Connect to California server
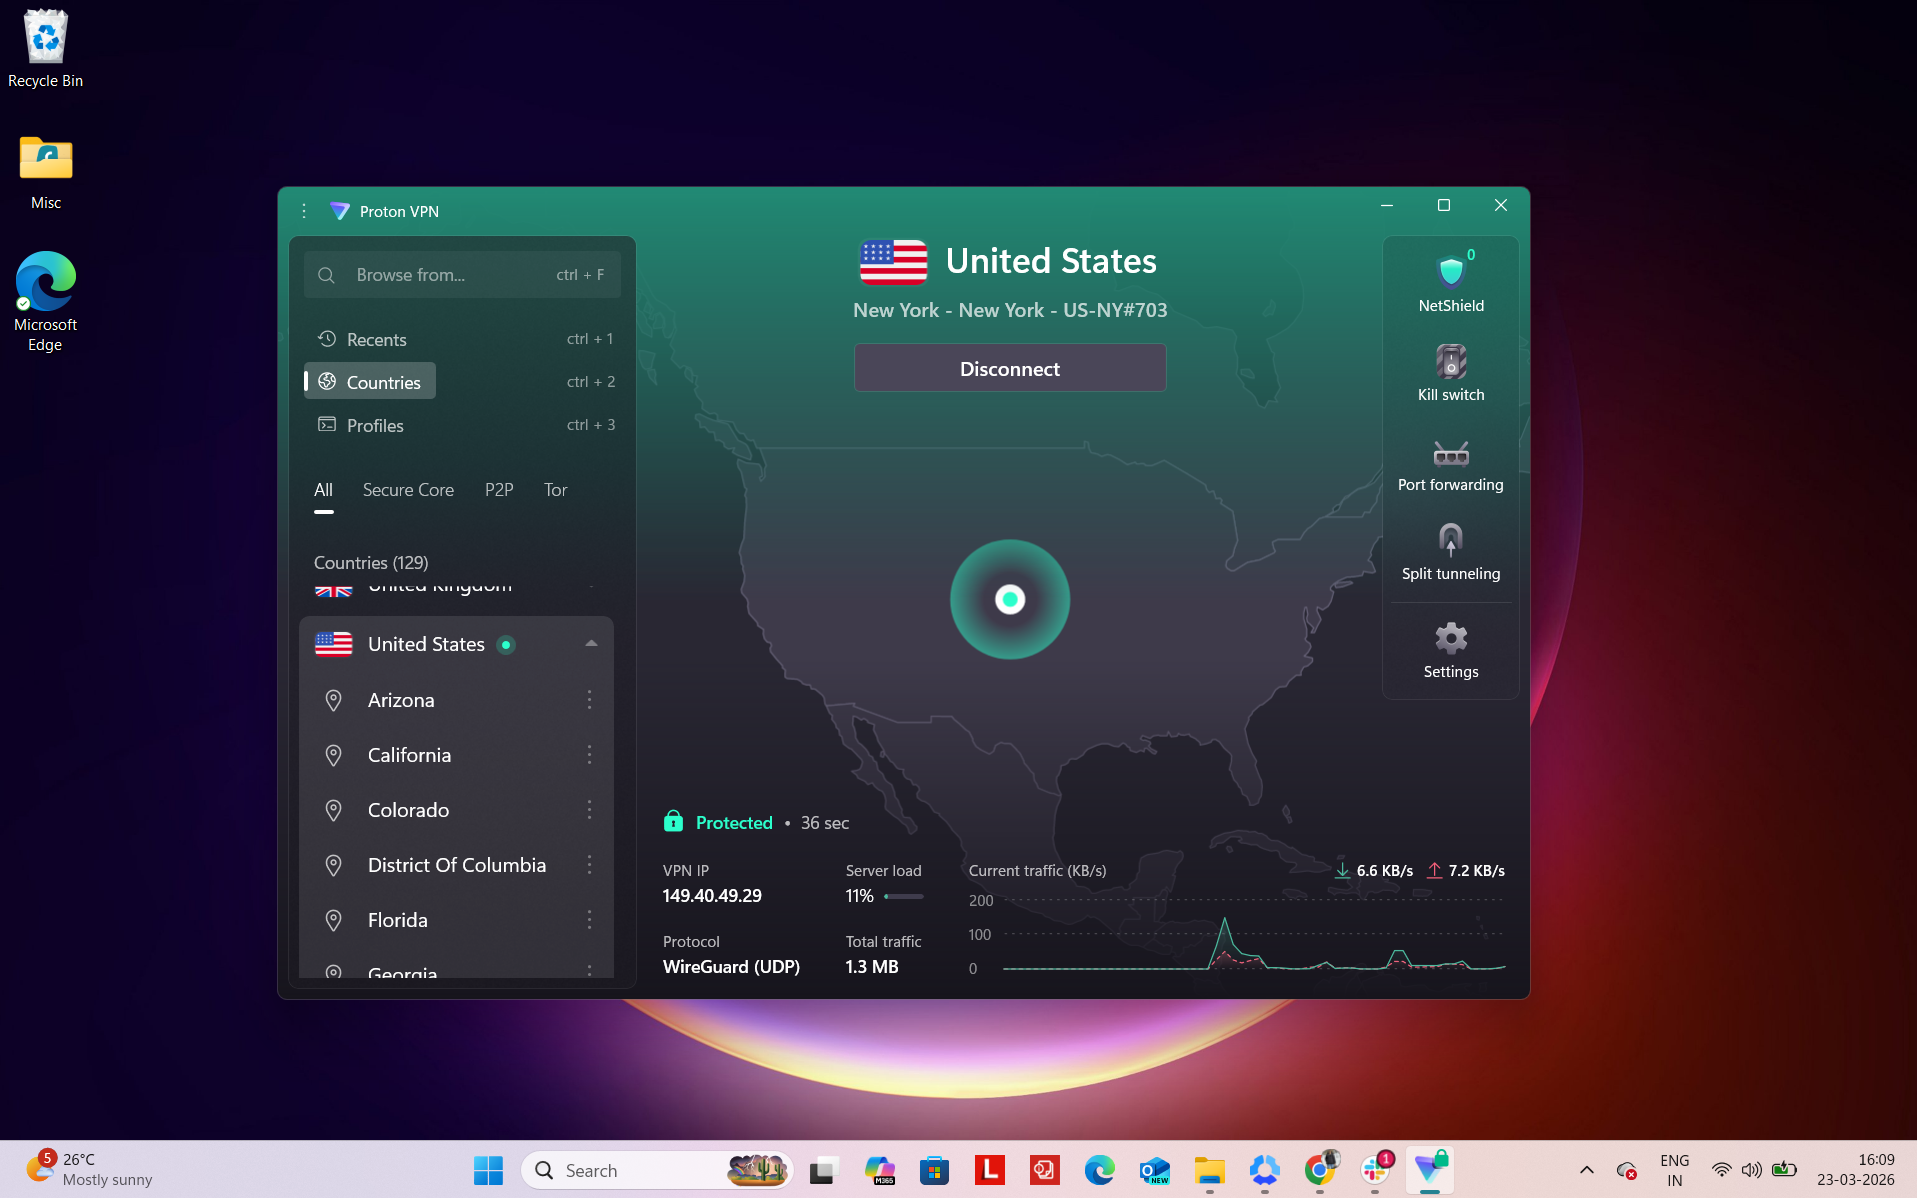 click(409, 755)
